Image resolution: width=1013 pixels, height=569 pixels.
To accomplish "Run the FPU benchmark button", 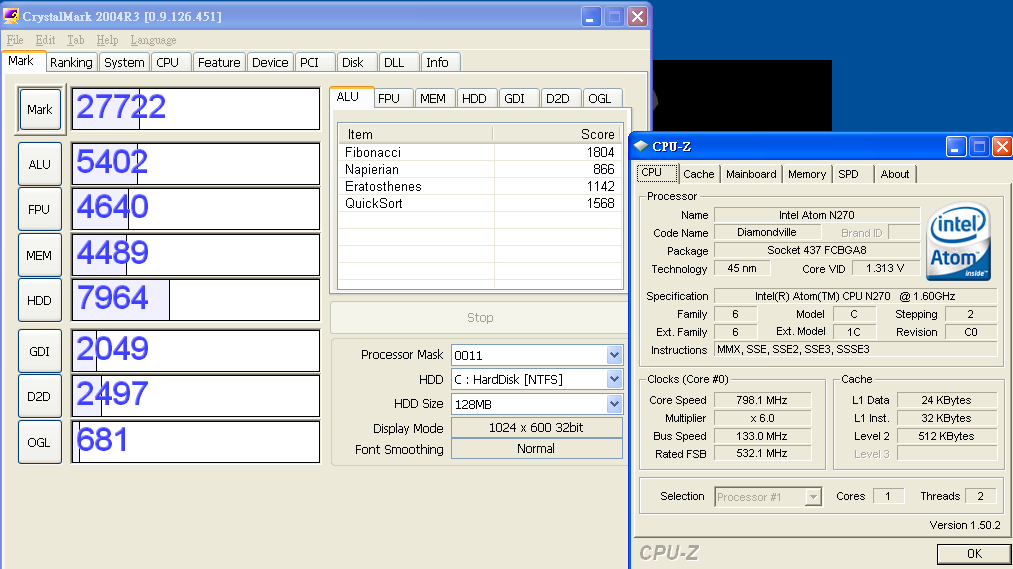I will [40, 209].
